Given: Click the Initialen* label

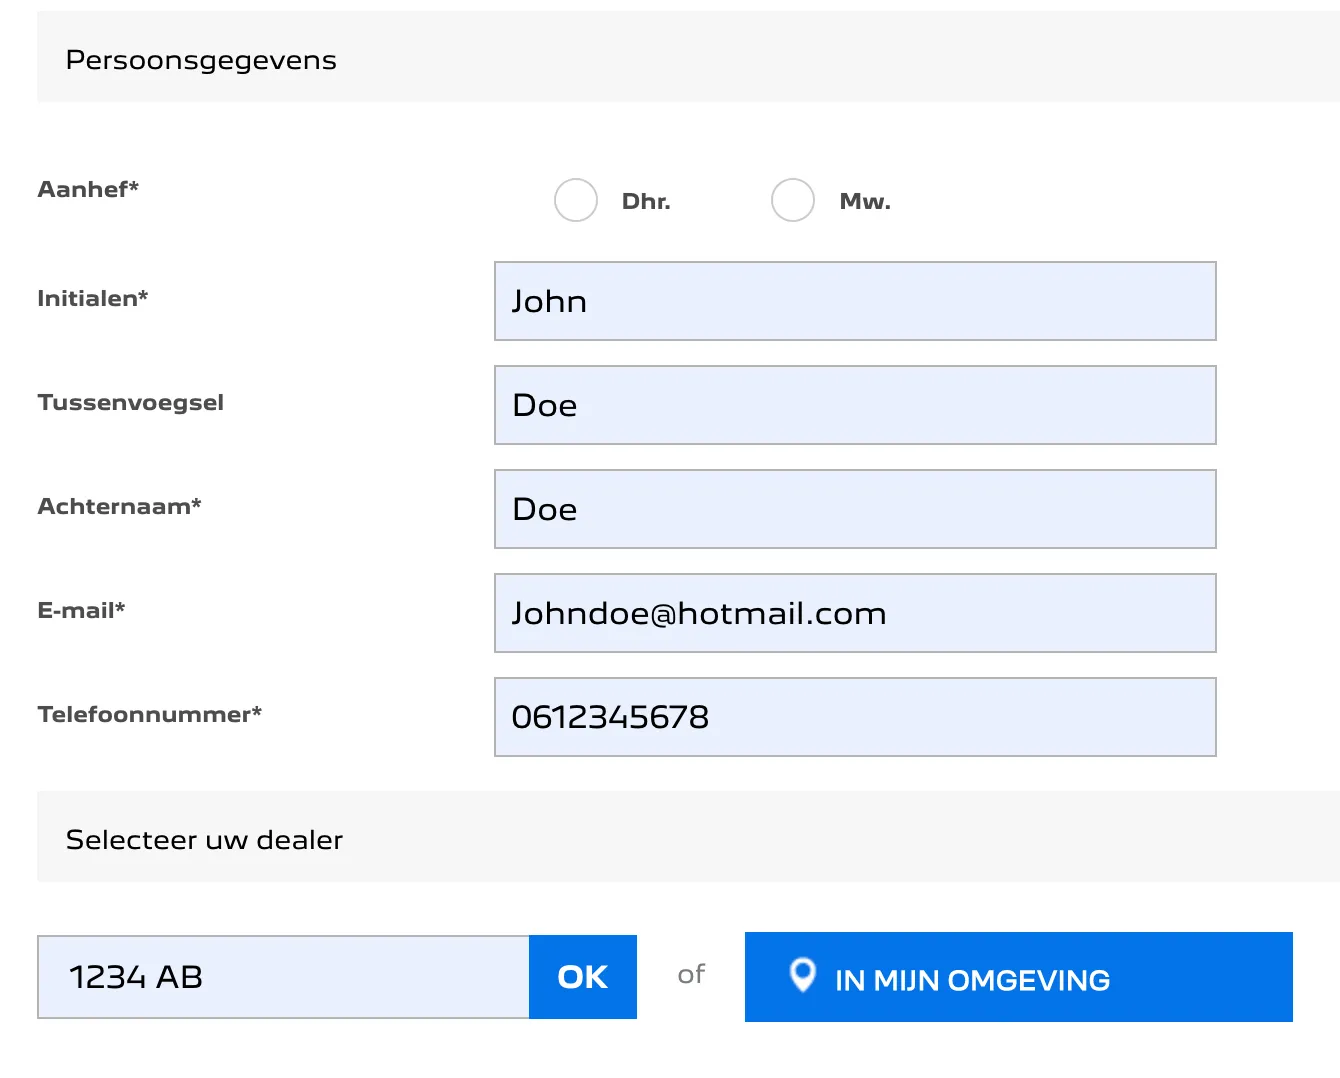Looking at the screenshot, I should 93,298.
